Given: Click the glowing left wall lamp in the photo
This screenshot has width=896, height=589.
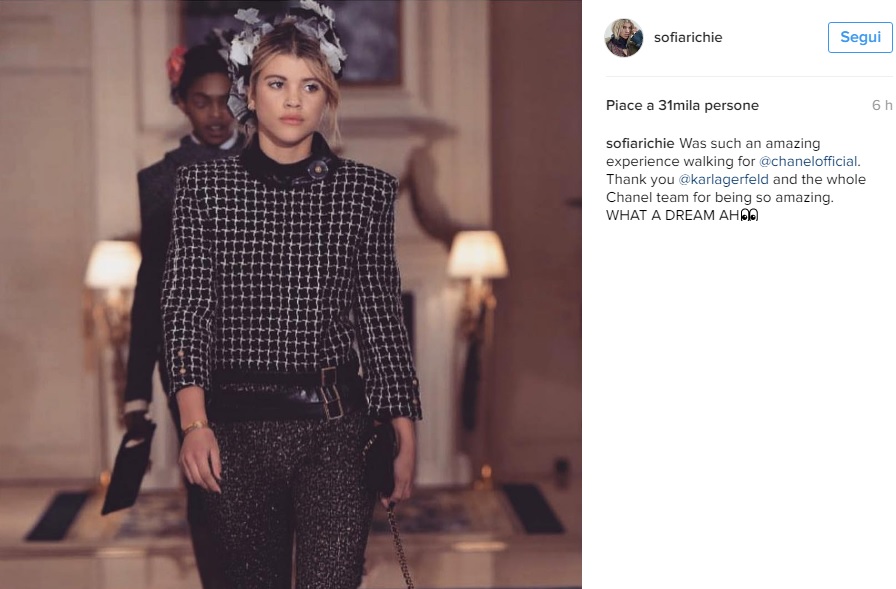Looking at the screenshot, I should [112, 264].
